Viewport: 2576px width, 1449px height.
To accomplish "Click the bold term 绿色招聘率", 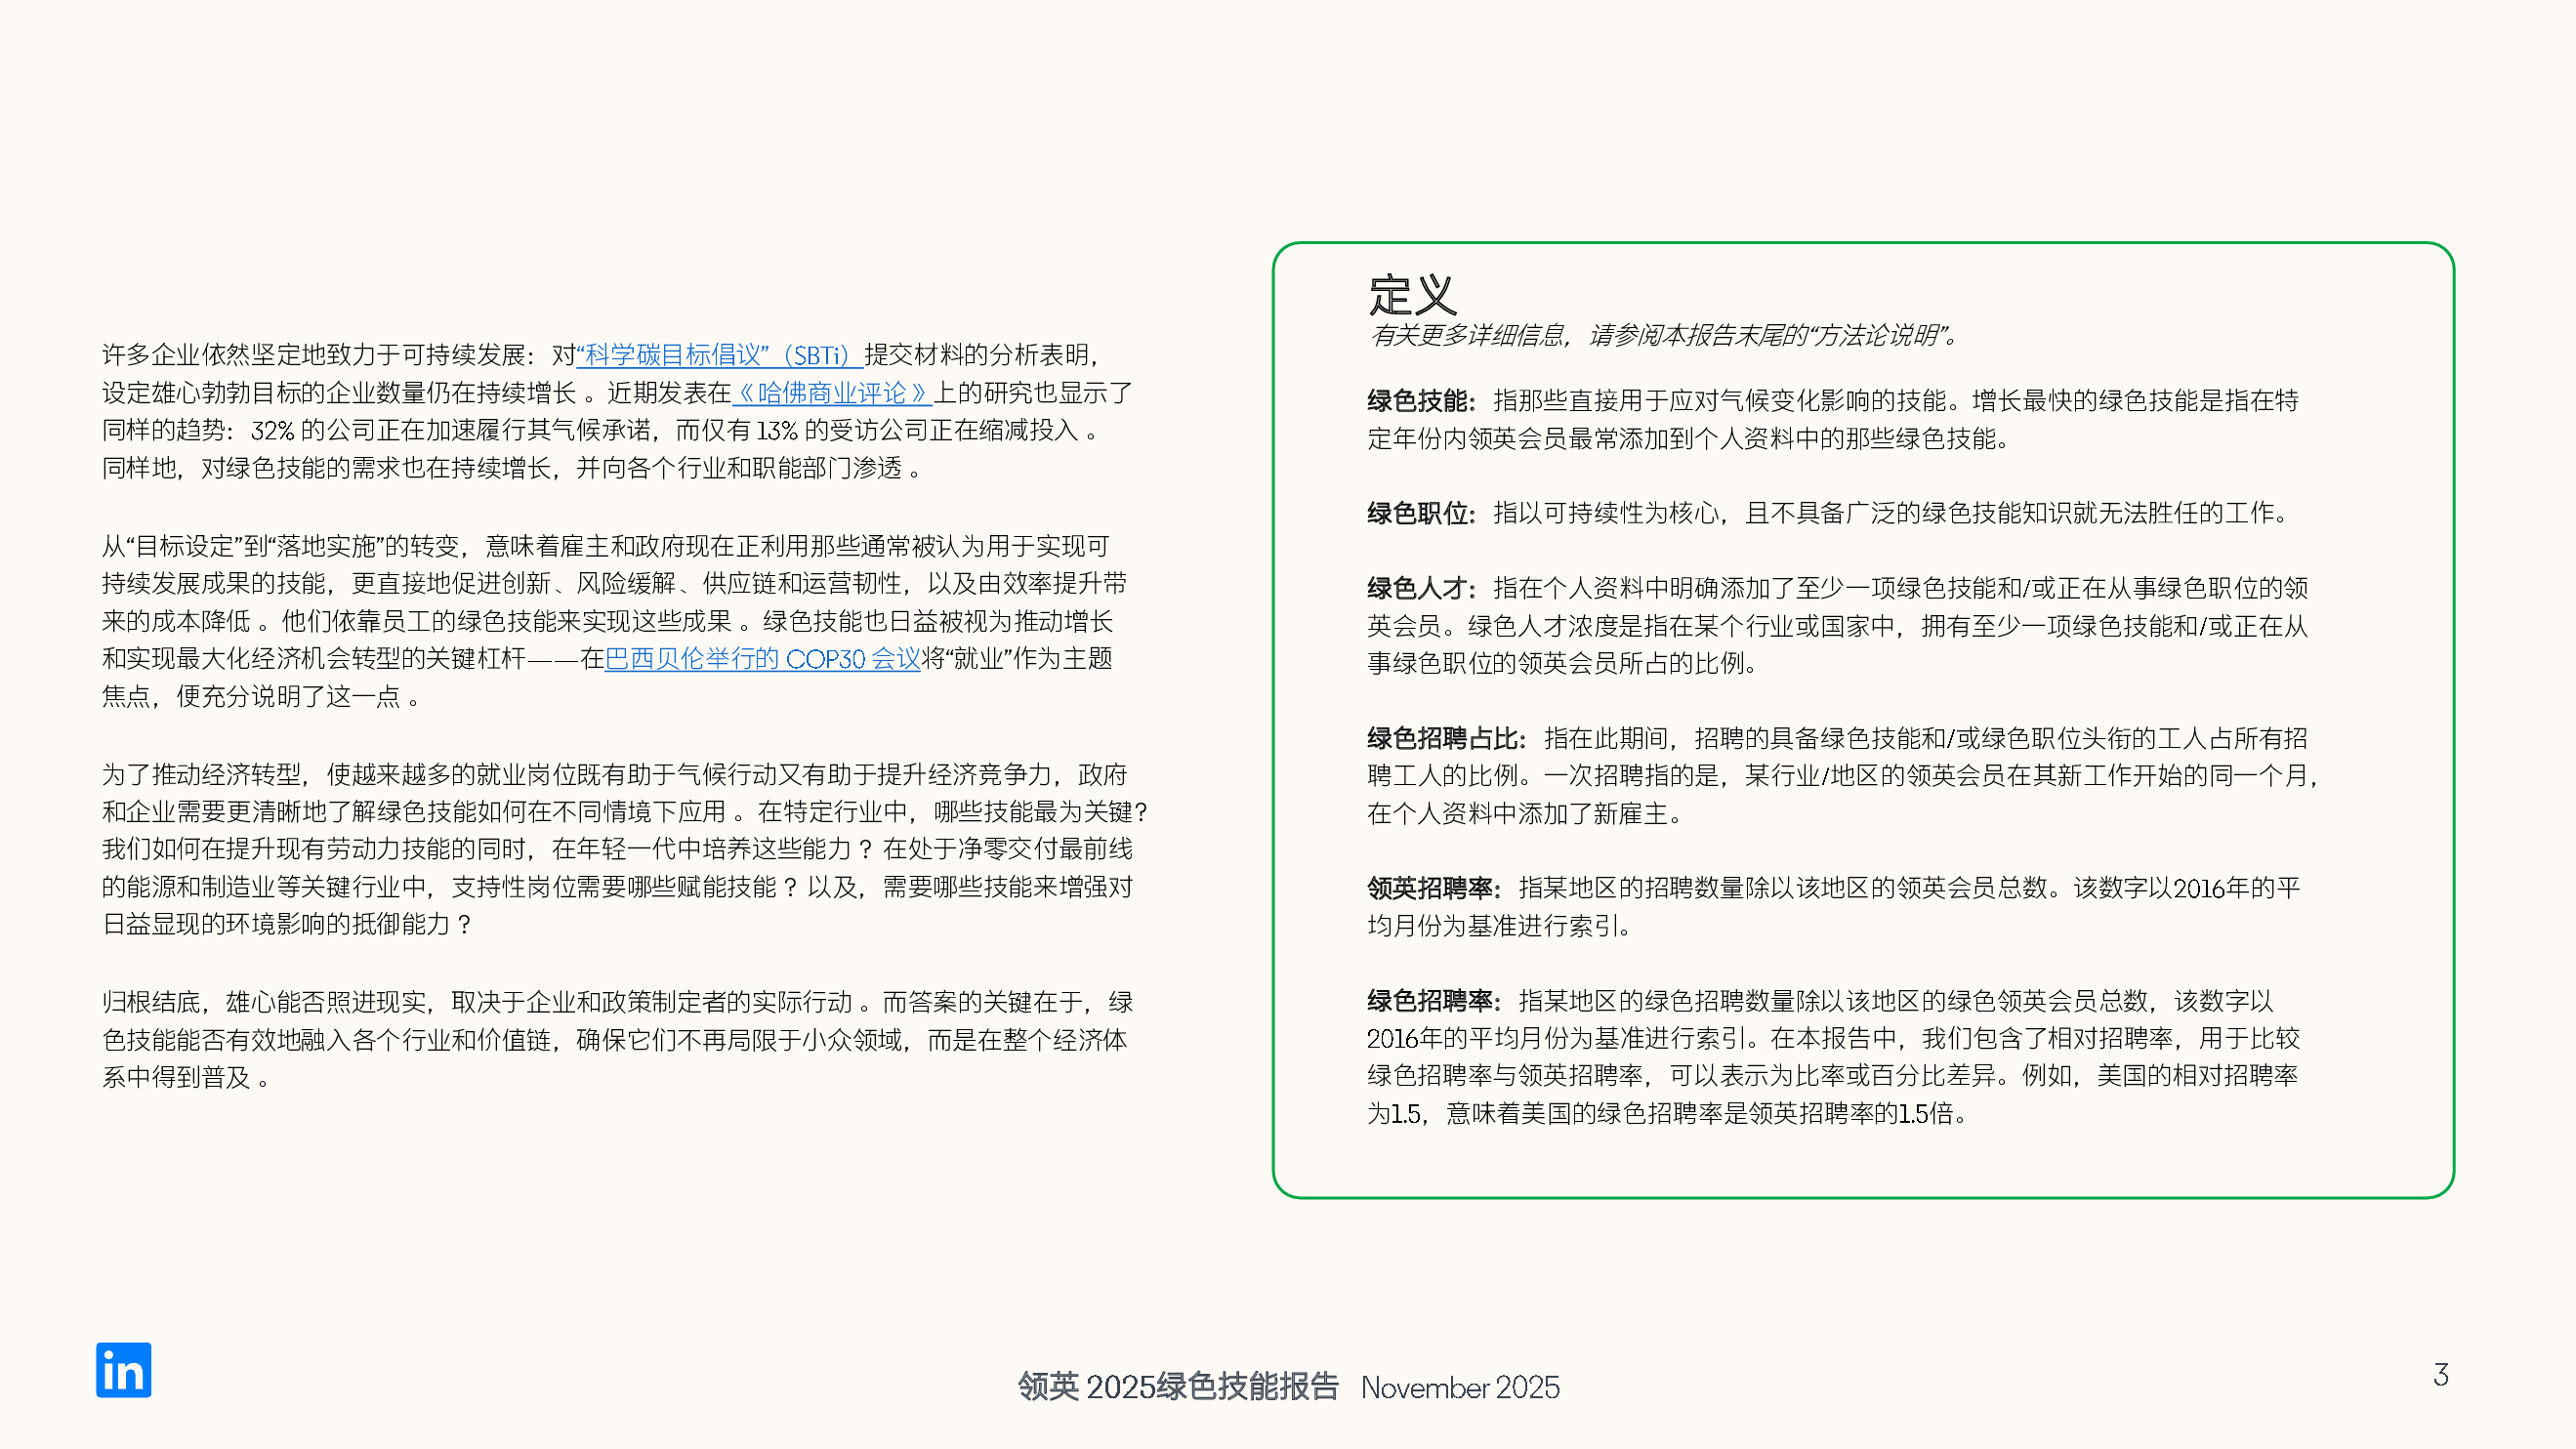I will tap(1431, 1001).
